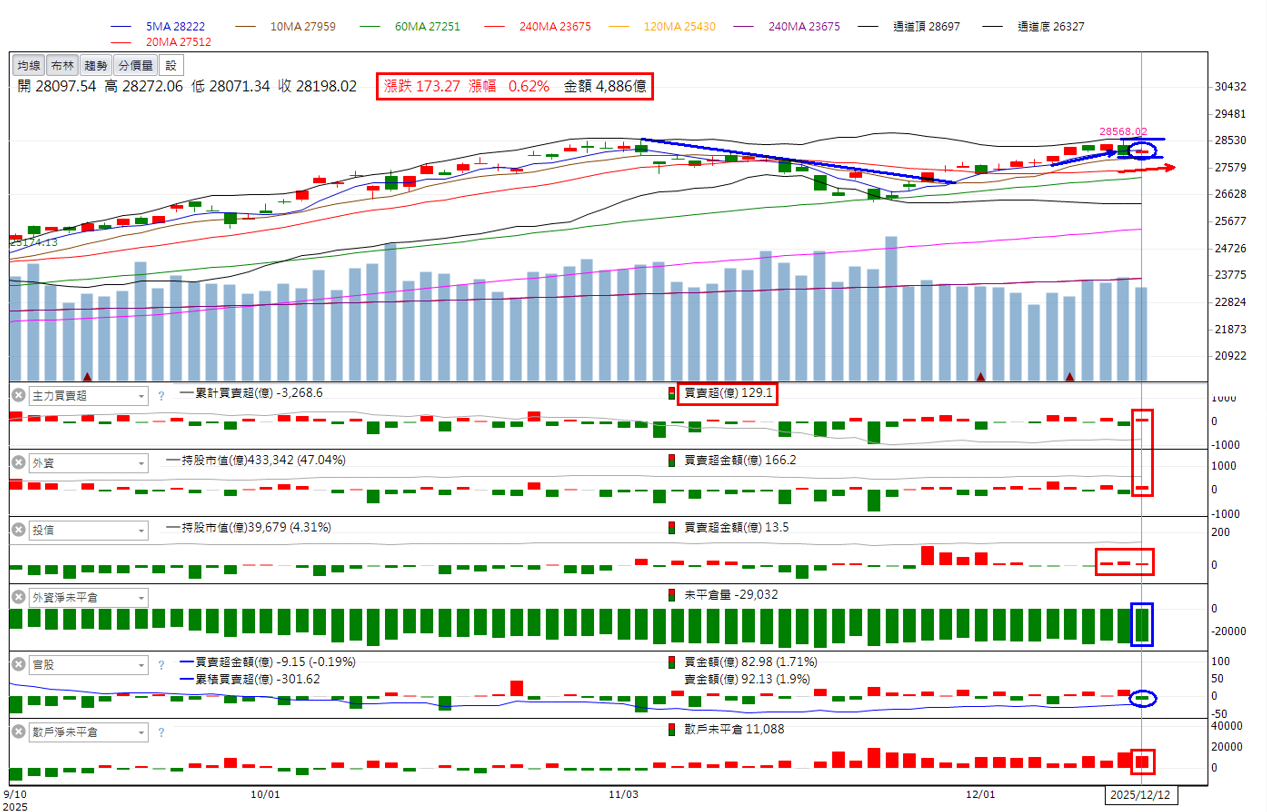Switch to the 均線 overlay tab
The width and height of the screenshot is (1267, 812).
[29, 65]
